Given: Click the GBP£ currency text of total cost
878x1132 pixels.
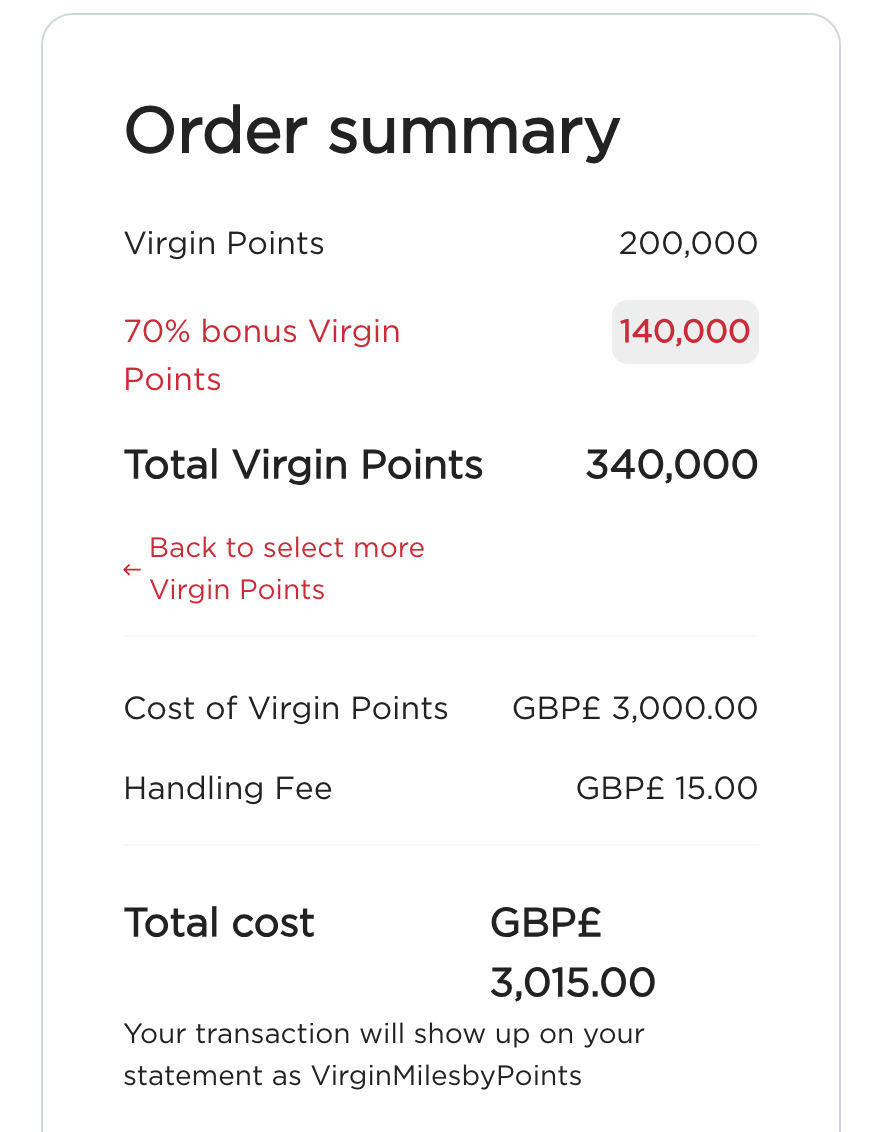Looking at the screenshot, I should (546, 922).
